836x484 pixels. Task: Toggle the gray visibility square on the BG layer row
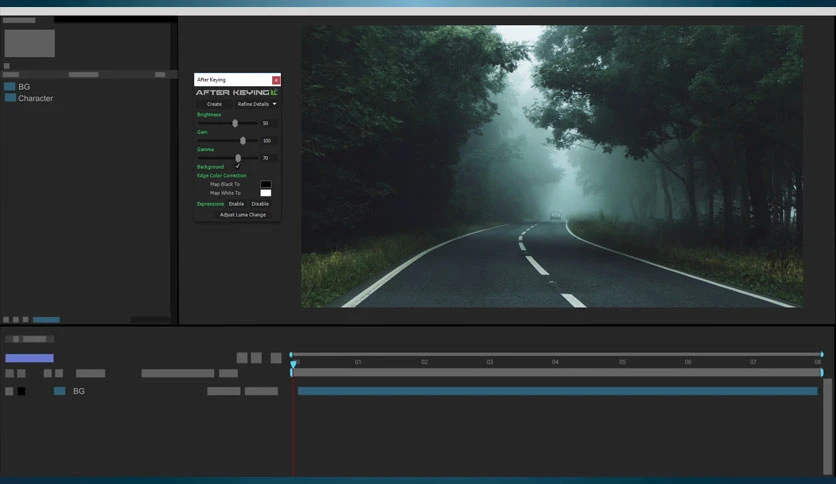point(9,391)
